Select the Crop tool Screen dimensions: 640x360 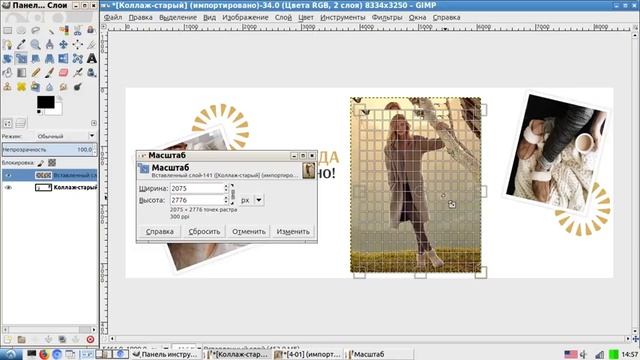point(91,44)
